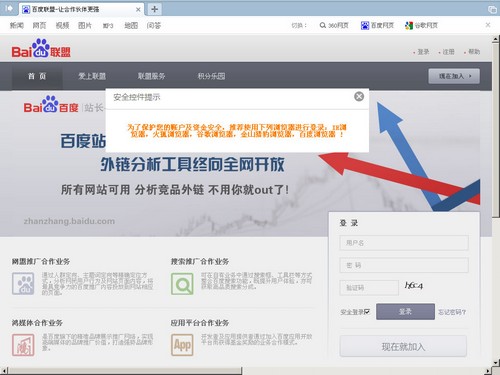Click the 网盟推广合作业务 paw icon
Viewport: 500px width, 375px height.
[x=23, y=284]
